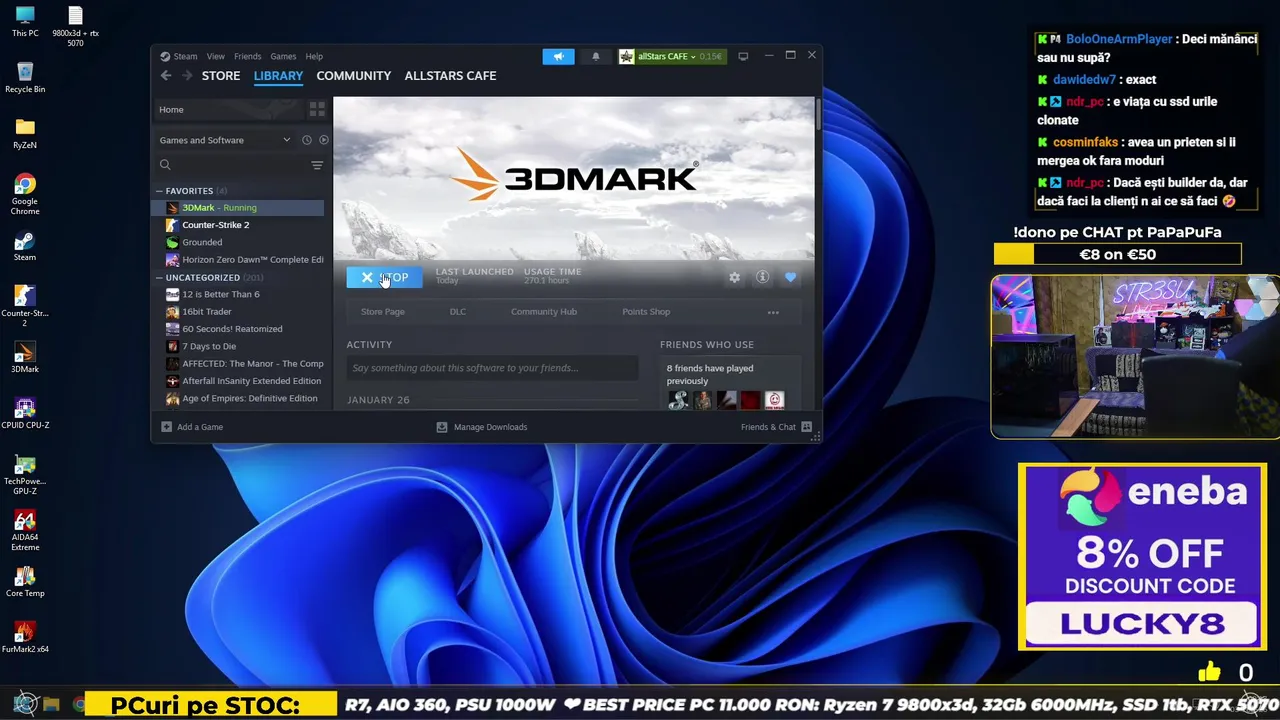
Task: Open the allStars CAFE account dropdown
Action: point(671,56)
